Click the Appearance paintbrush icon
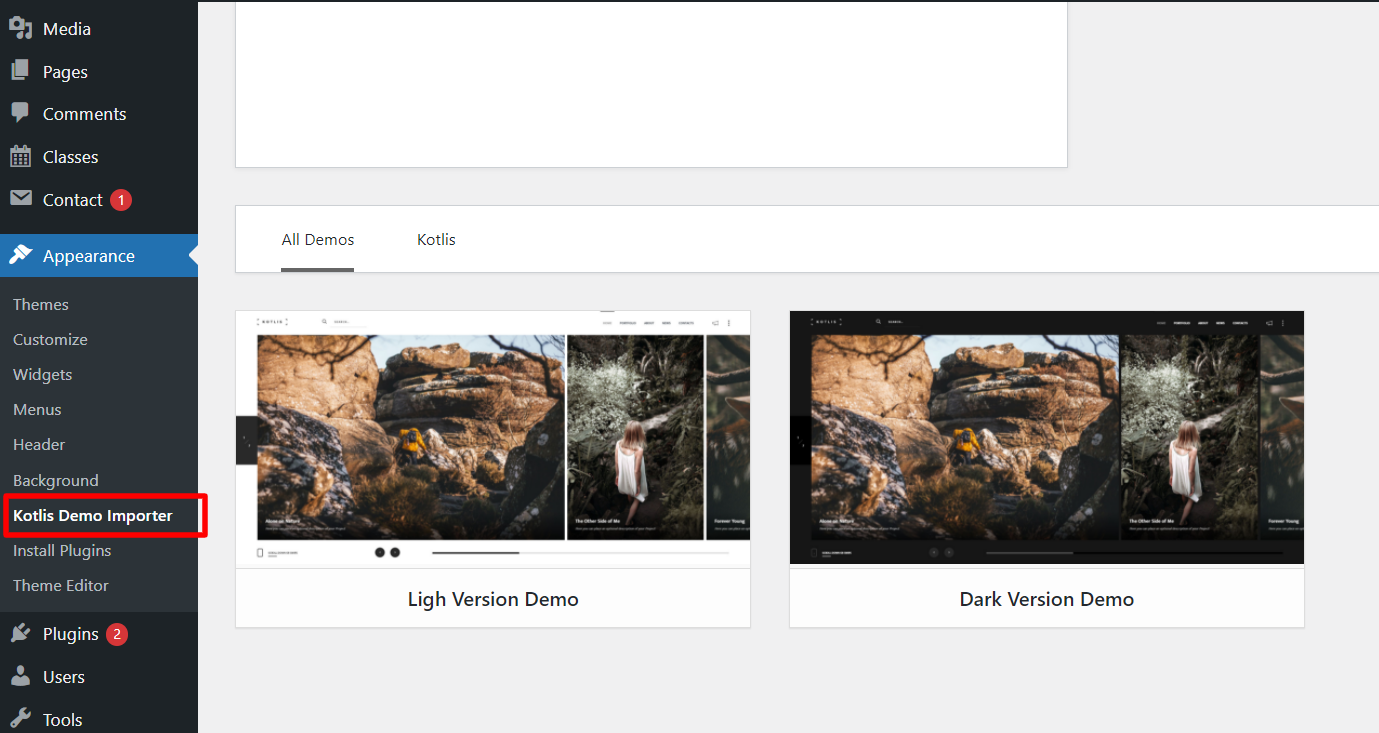Screen dimensions: 1379x733 tap(21, 256)
